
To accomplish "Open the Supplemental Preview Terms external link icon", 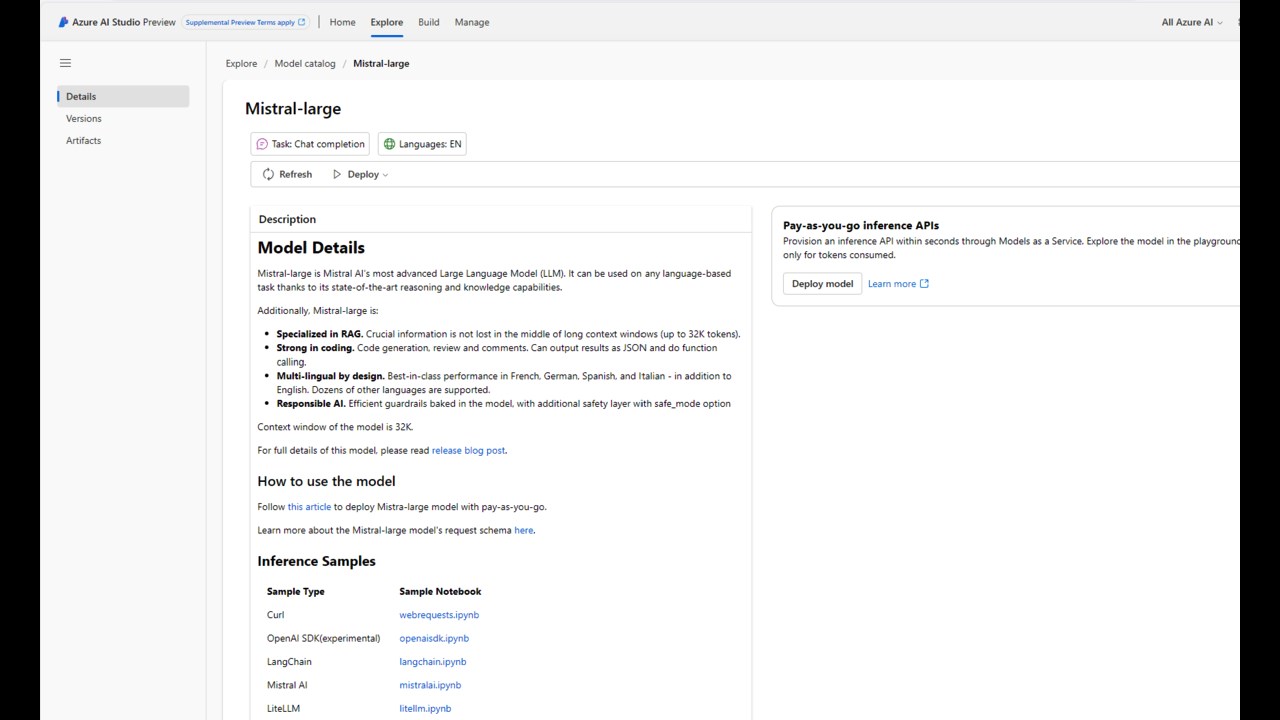I will 302,22.
